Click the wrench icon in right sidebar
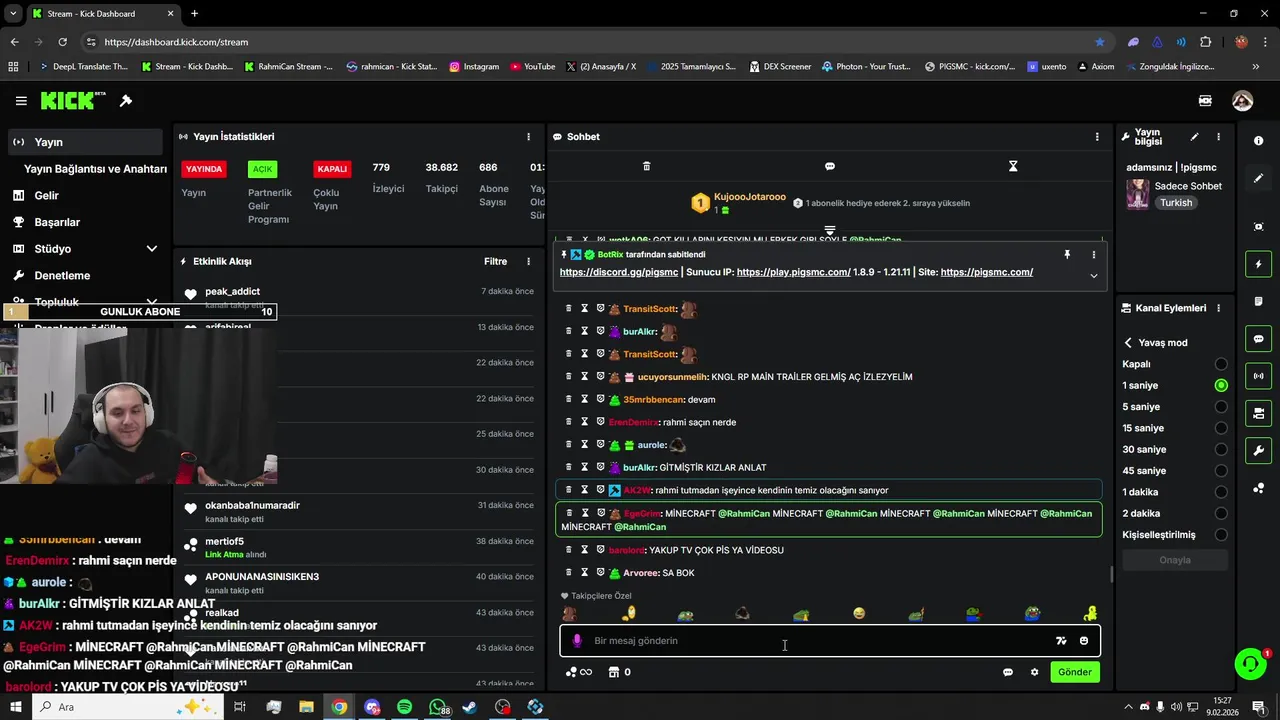The height and width of the screenshot is (720, 1280). 1258,451
